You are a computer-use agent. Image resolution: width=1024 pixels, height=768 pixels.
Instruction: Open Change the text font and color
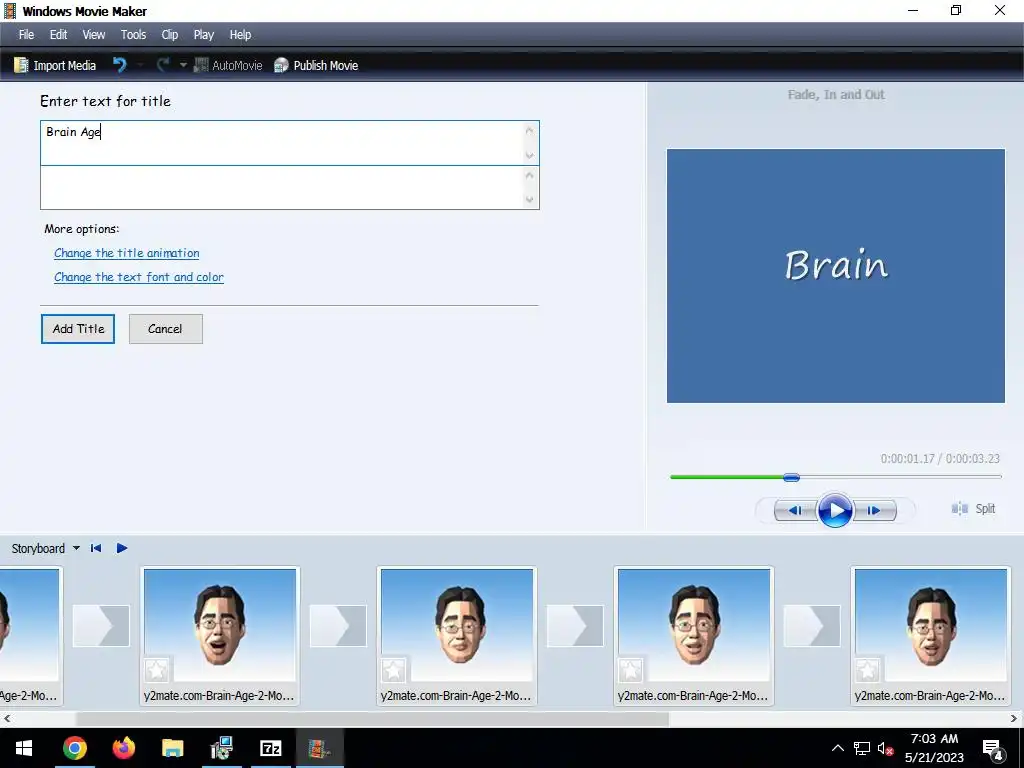pos(138,277)
